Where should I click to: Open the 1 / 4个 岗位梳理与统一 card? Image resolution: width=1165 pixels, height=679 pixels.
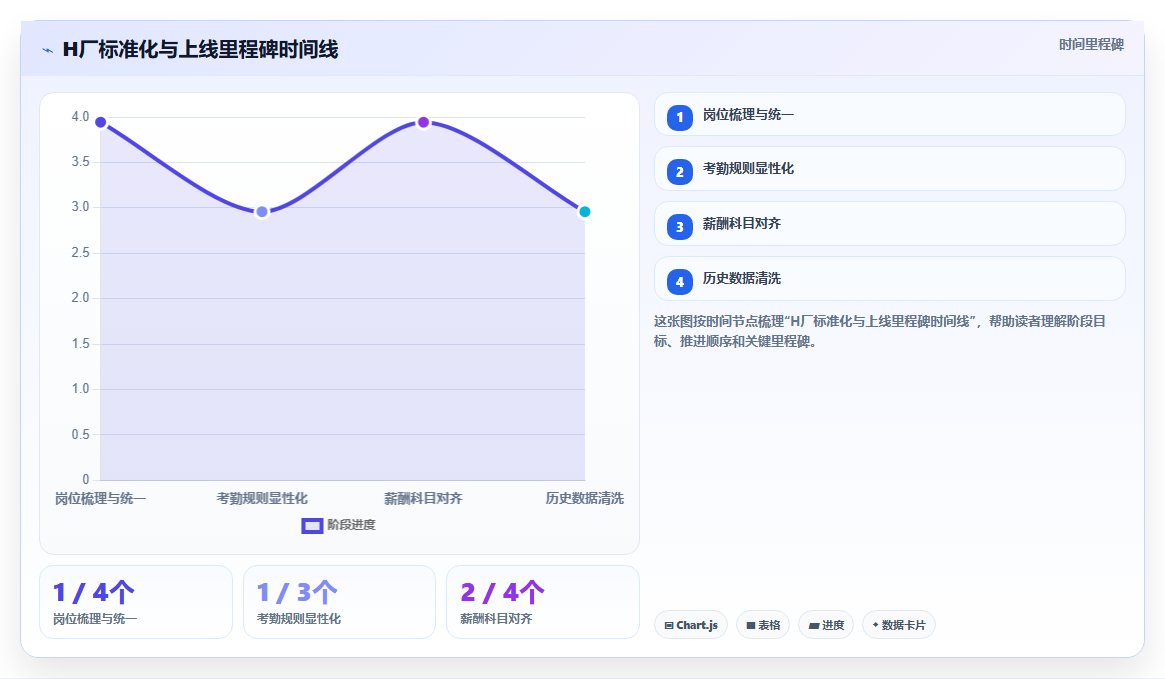click(x=136, y=602)
